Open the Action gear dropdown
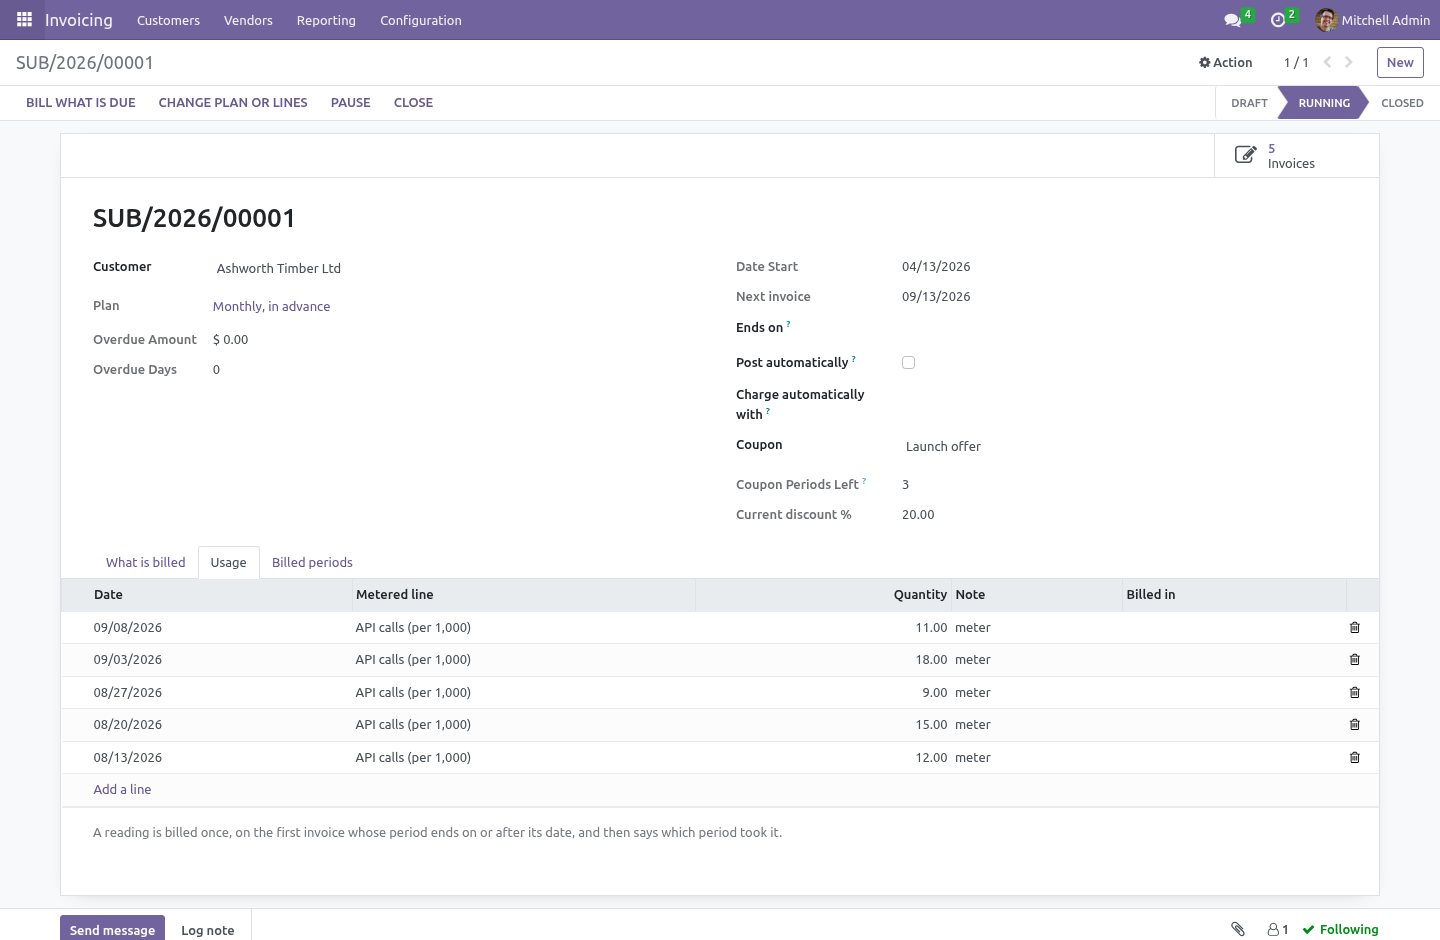The width and height of the screenshot is (1440, 940). click(1225, 62)
